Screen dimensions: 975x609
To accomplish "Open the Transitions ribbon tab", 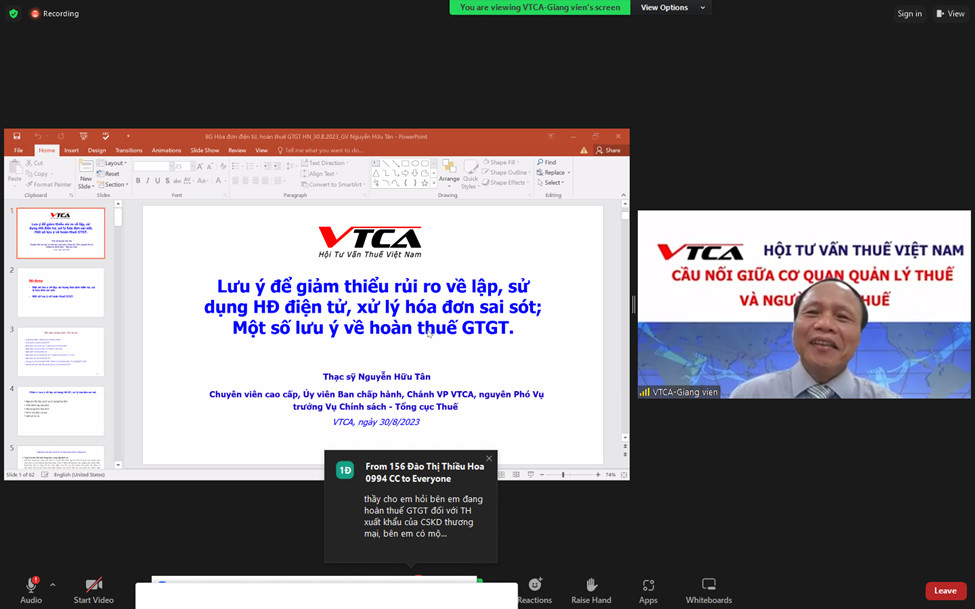I will pyautogui.click(x=129, y=150).
